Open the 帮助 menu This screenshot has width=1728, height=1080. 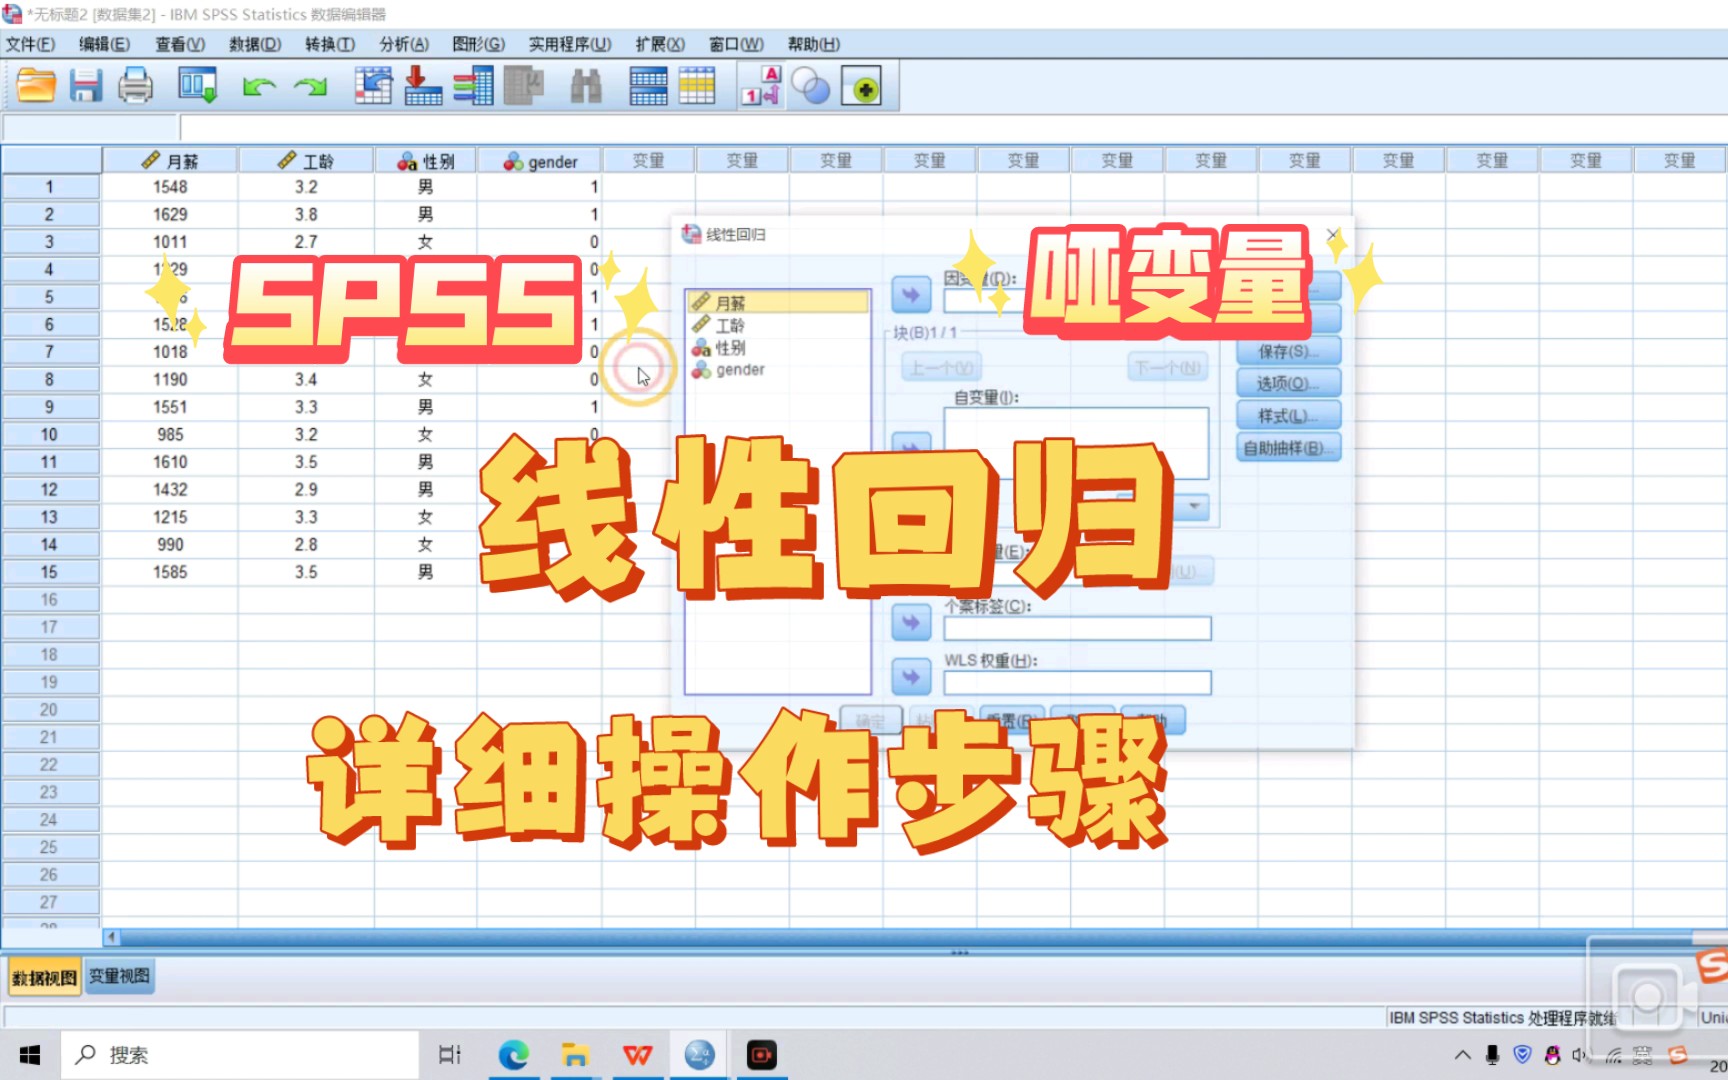tap(813, 44)
